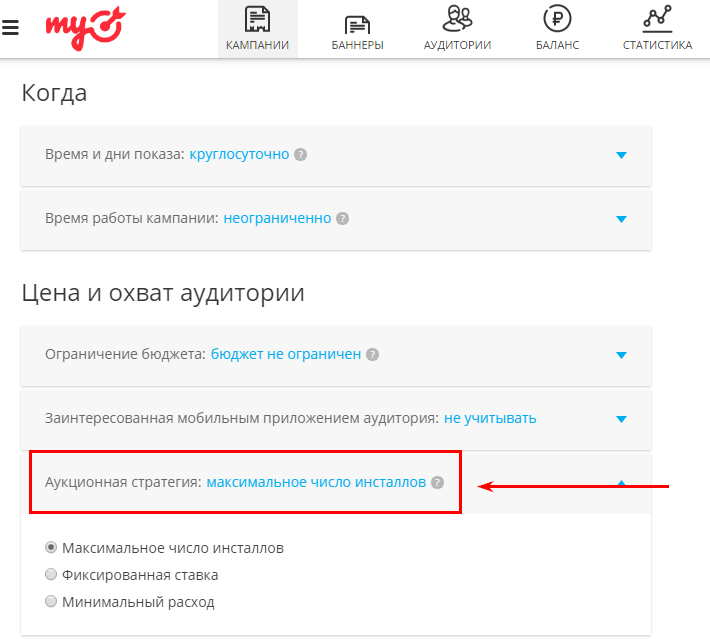This screenshot has width=710, height=639.
Task: Click Заинтересованная мобильным приложением аудитория label
Action: 242,418
